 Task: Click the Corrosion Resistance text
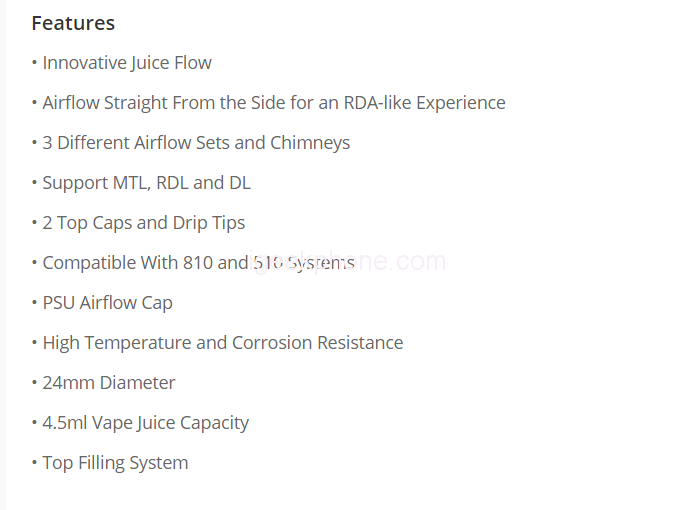coord(317,343)
